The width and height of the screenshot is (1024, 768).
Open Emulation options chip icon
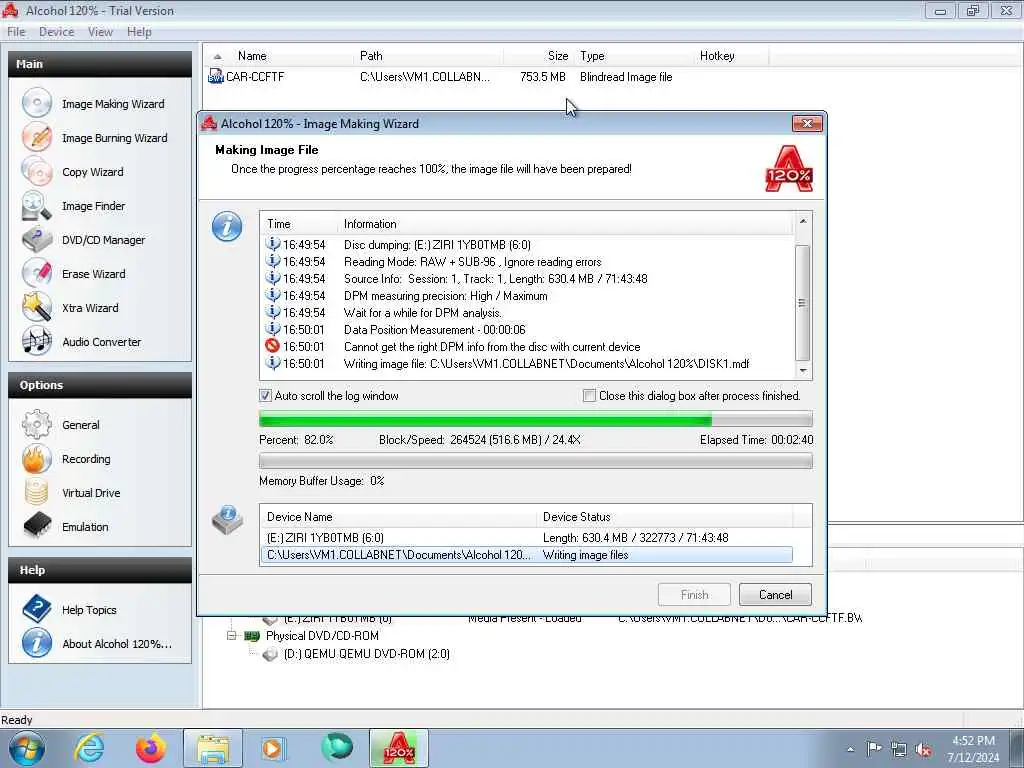[x=37, y=526]
